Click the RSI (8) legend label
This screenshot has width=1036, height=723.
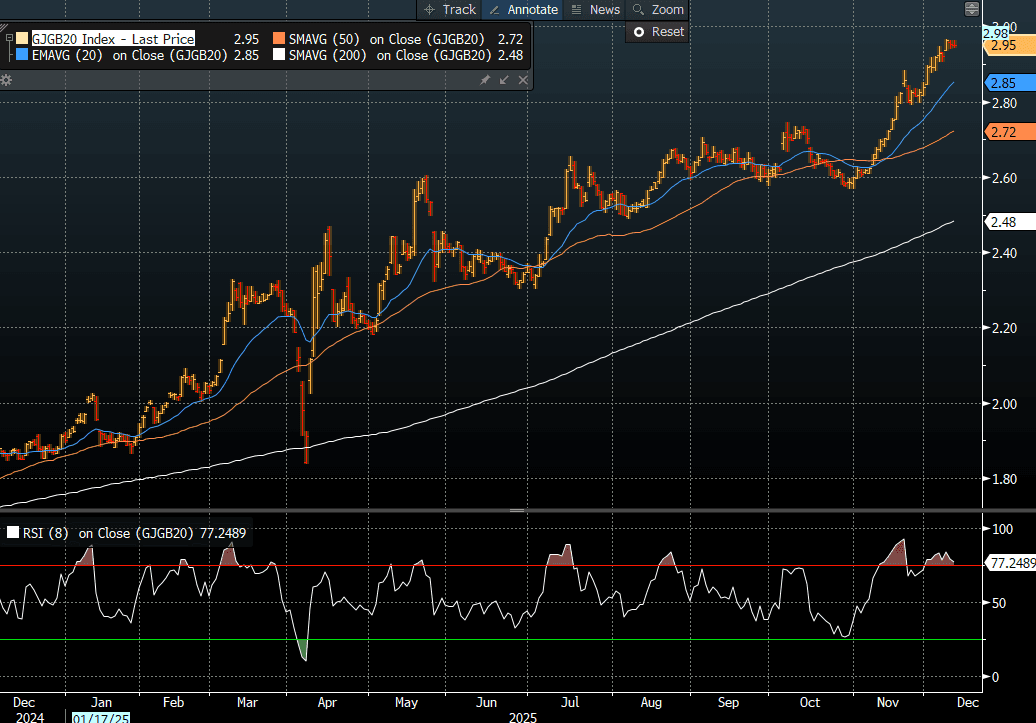[45, 533]
